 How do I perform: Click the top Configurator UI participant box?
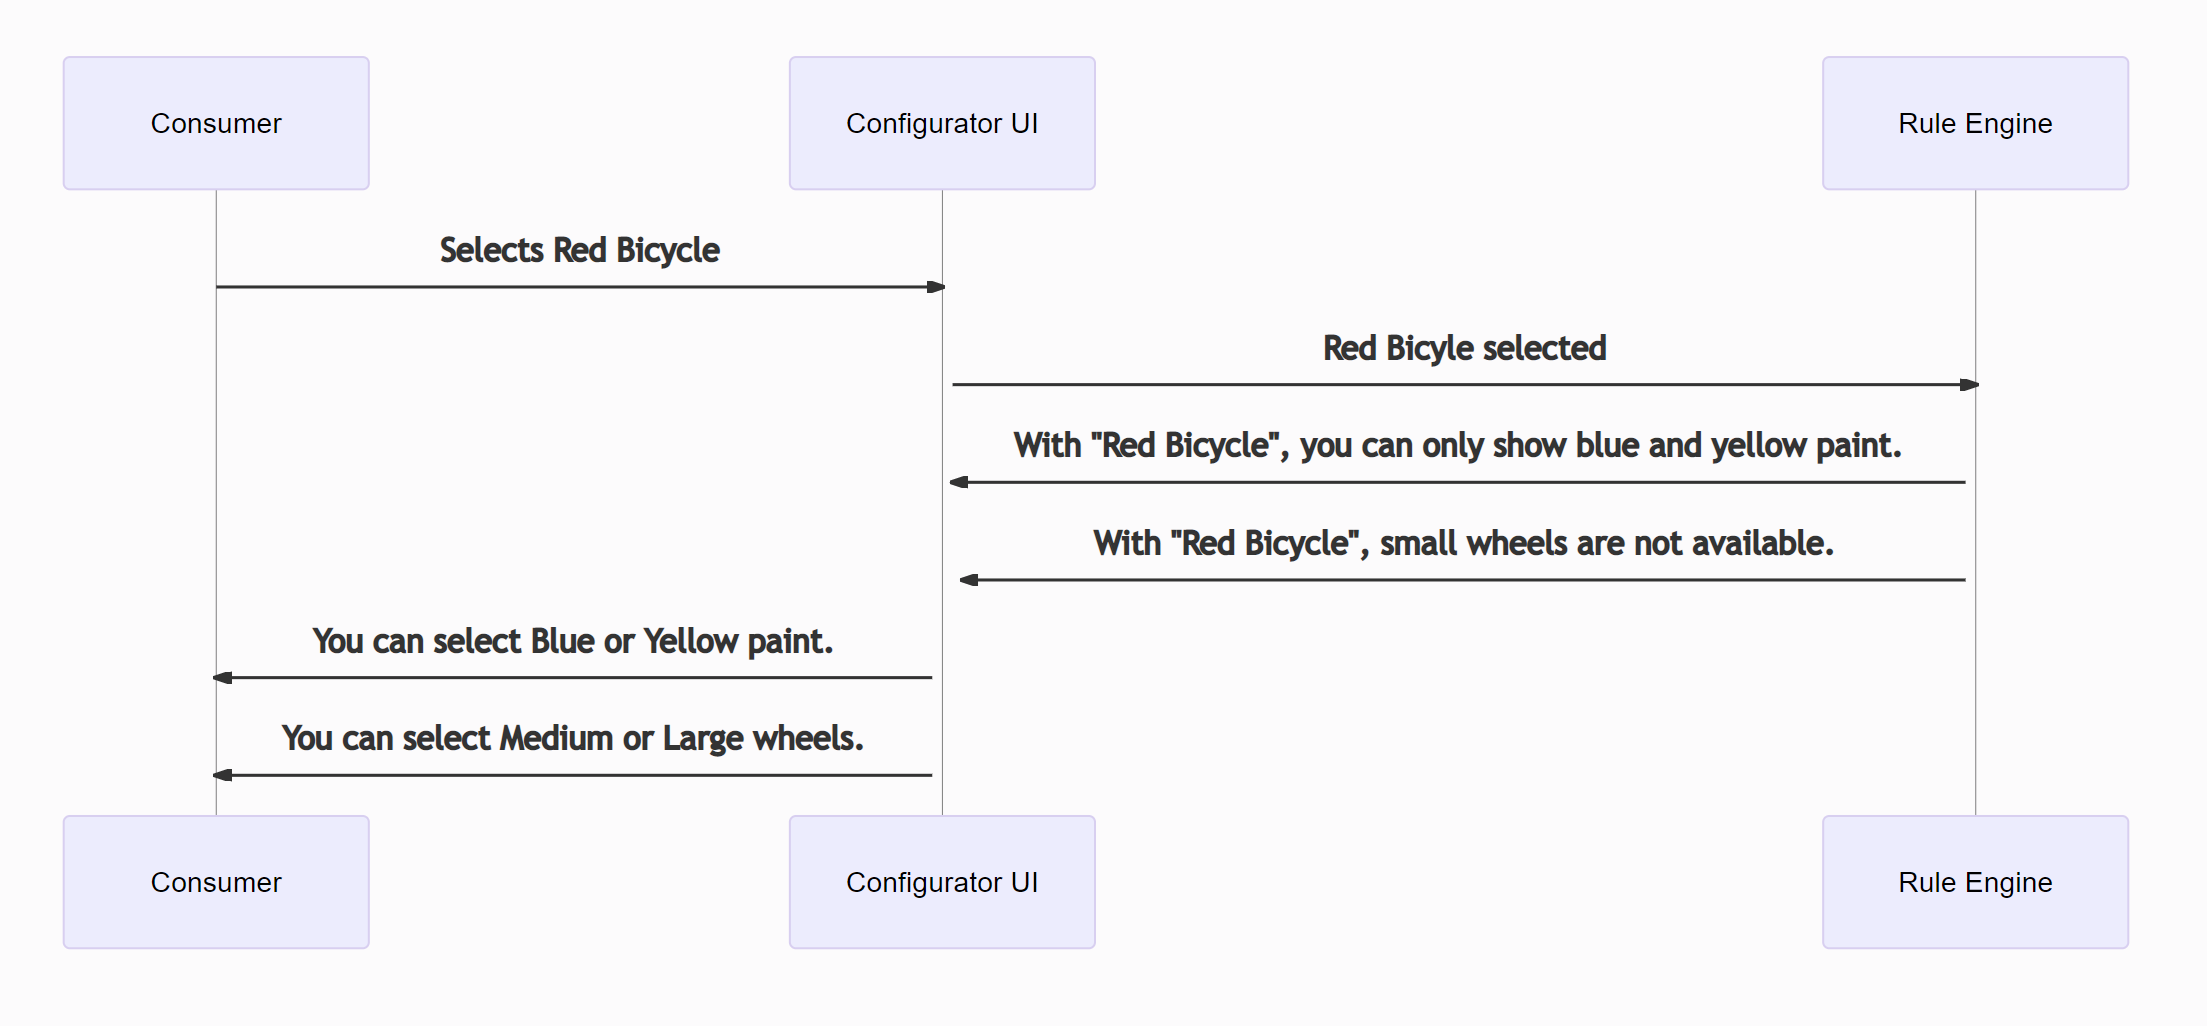pos(942,123)
